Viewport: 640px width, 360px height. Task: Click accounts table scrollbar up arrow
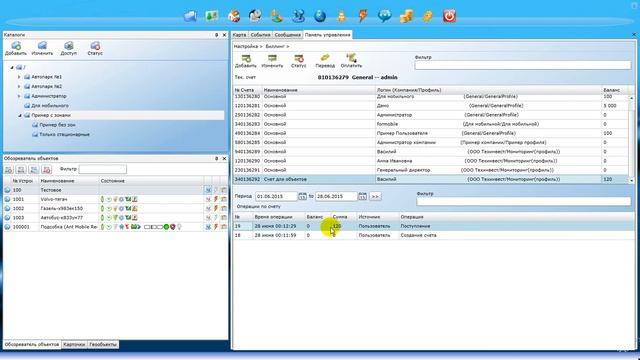tap(631, 98)
